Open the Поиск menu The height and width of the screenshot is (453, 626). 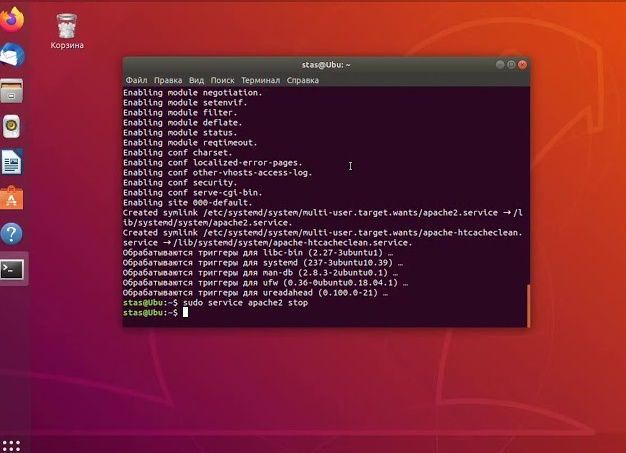tap(222, 80)
